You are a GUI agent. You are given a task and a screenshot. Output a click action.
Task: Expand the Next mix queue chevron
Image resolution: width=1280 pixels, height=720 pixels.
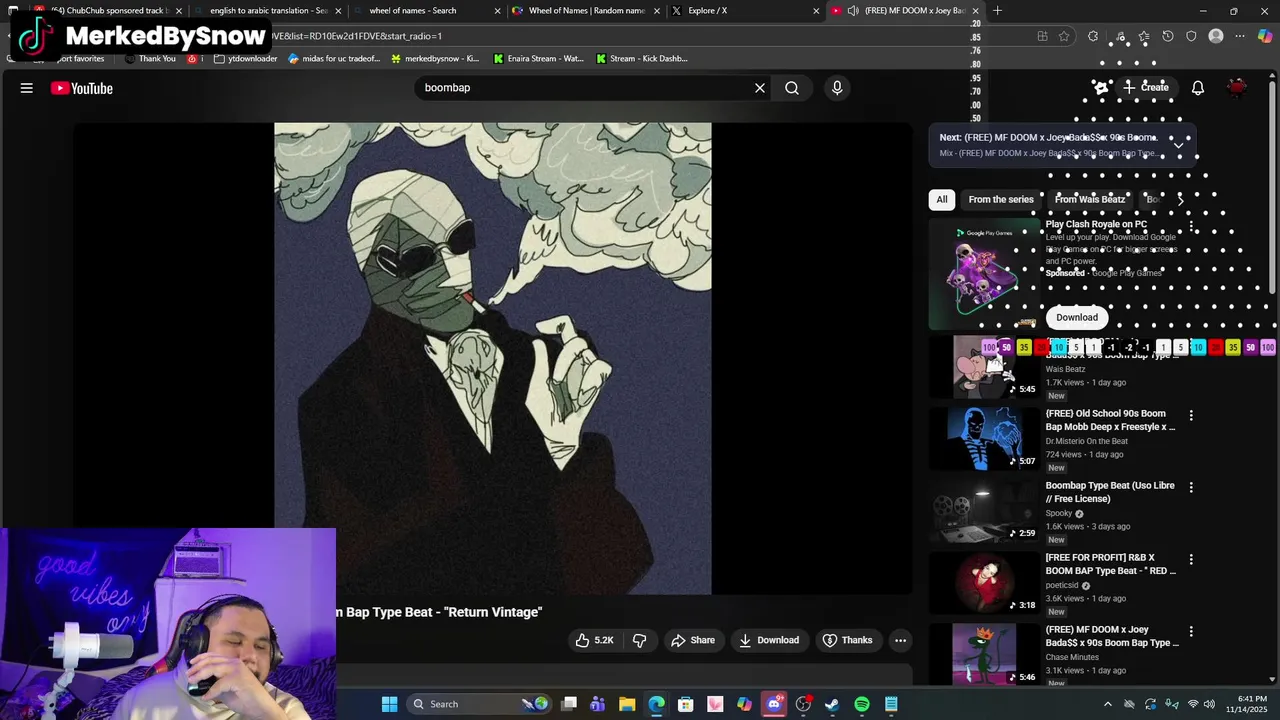pyautogui.click(x=1178, y=145)
